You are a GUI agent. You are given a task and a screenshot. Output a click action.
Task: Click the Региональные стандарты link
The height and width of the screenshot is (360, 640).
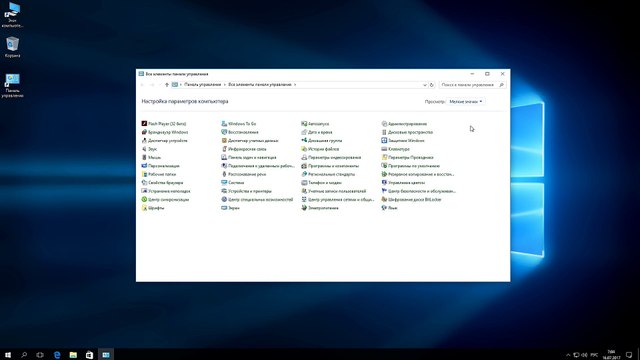(331, 174)
